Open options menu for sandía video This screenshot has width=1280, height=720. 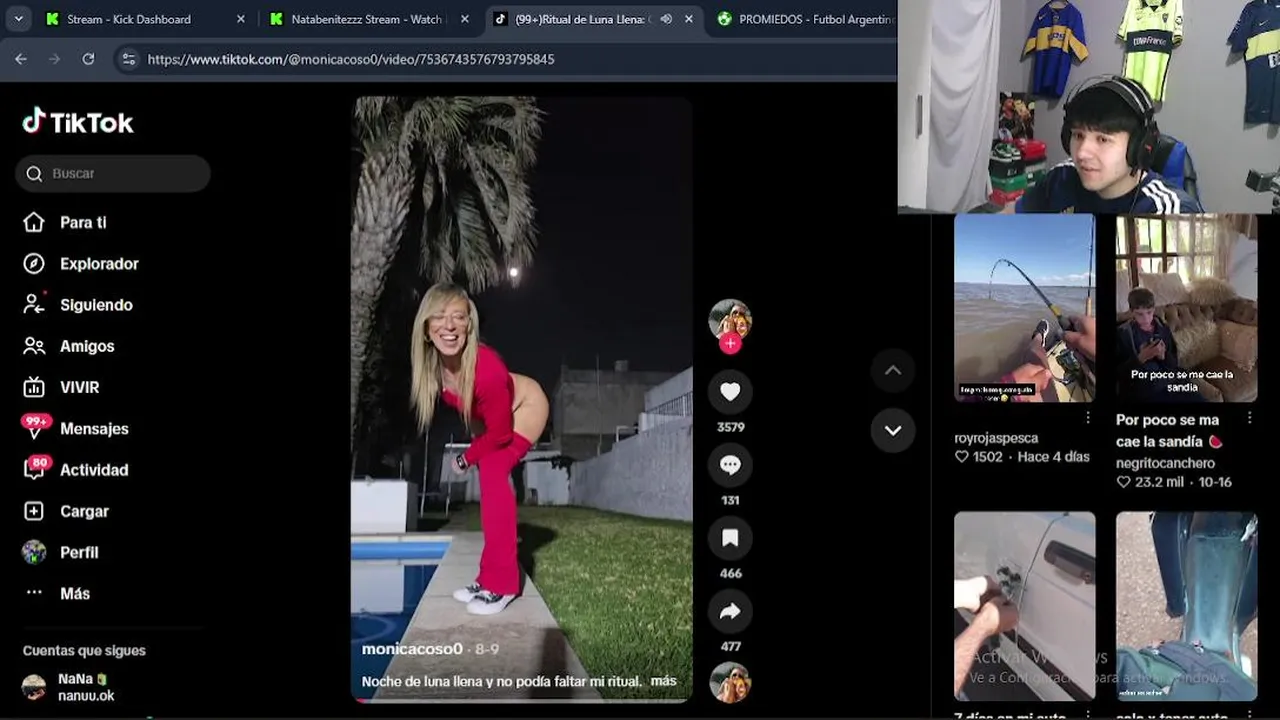pos(1249,418)
